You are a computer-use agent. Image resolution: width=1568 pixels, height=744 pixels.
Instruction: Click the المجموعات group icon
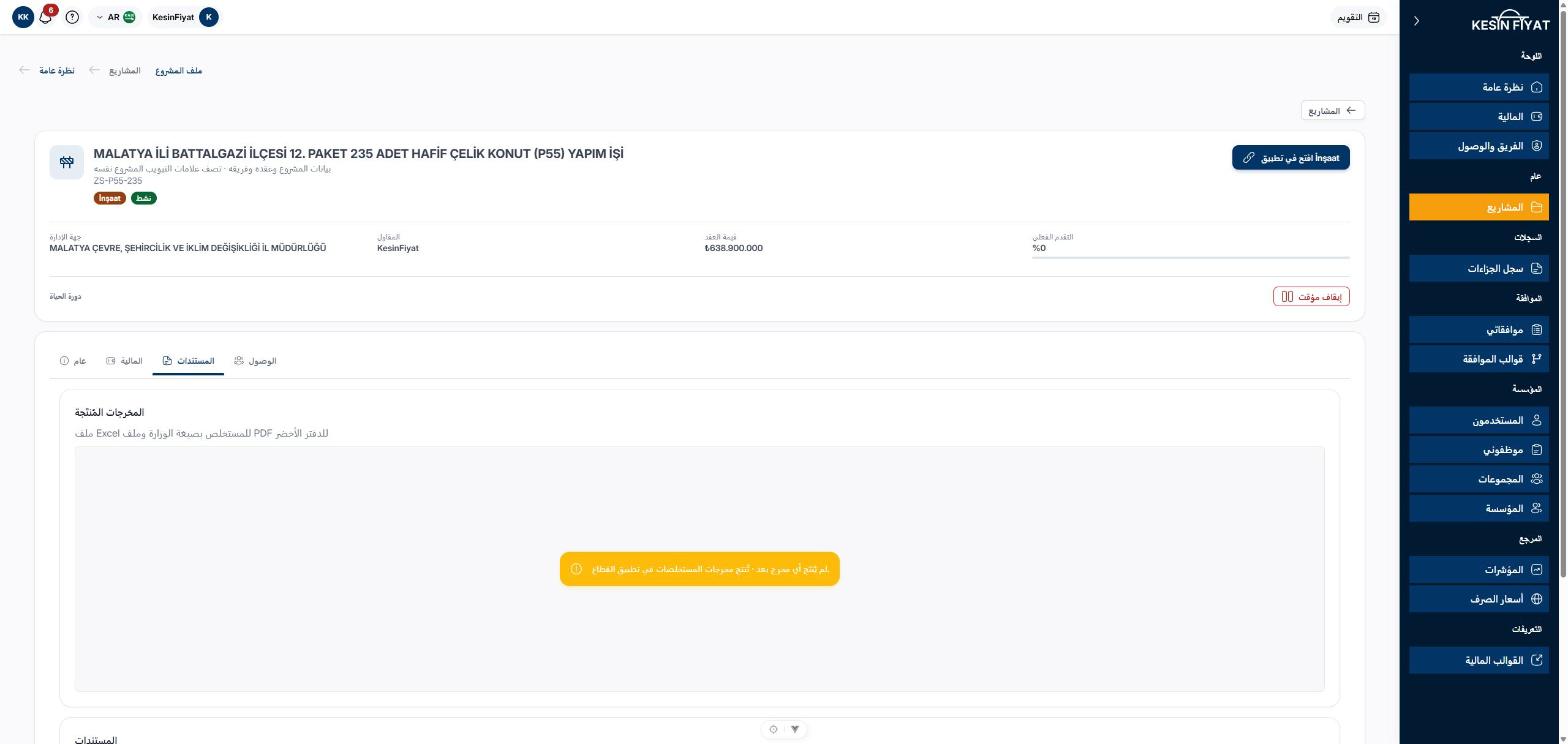click(1537, 479)
